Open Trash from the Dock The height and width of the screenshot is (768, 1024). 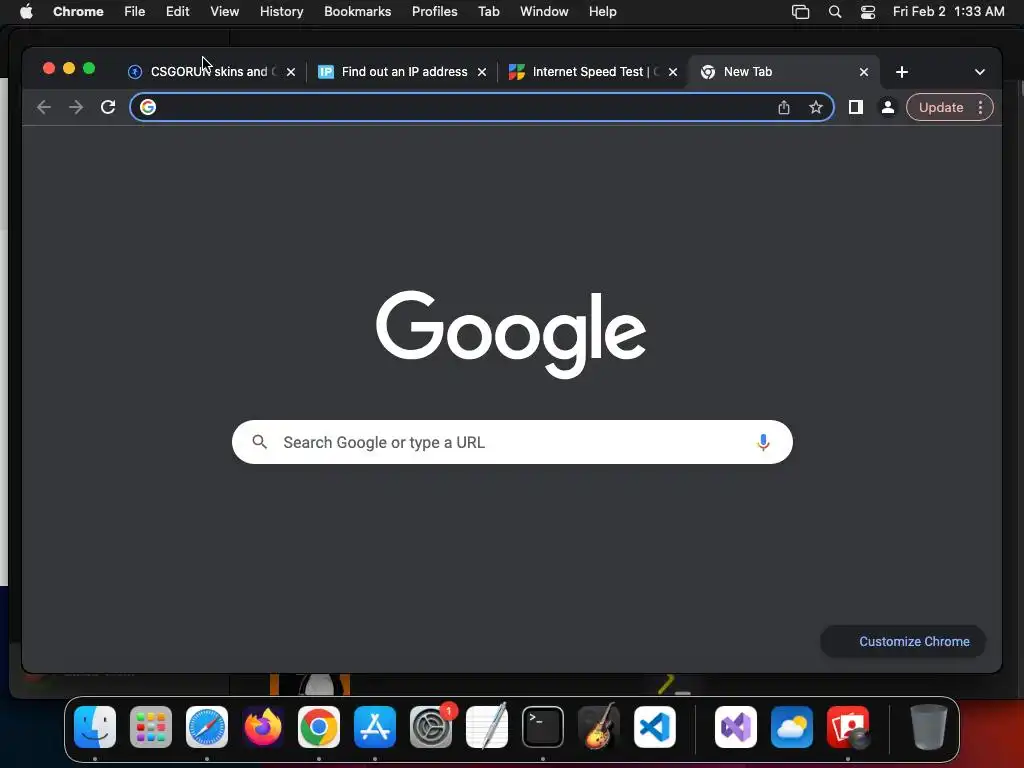point(929,727)
